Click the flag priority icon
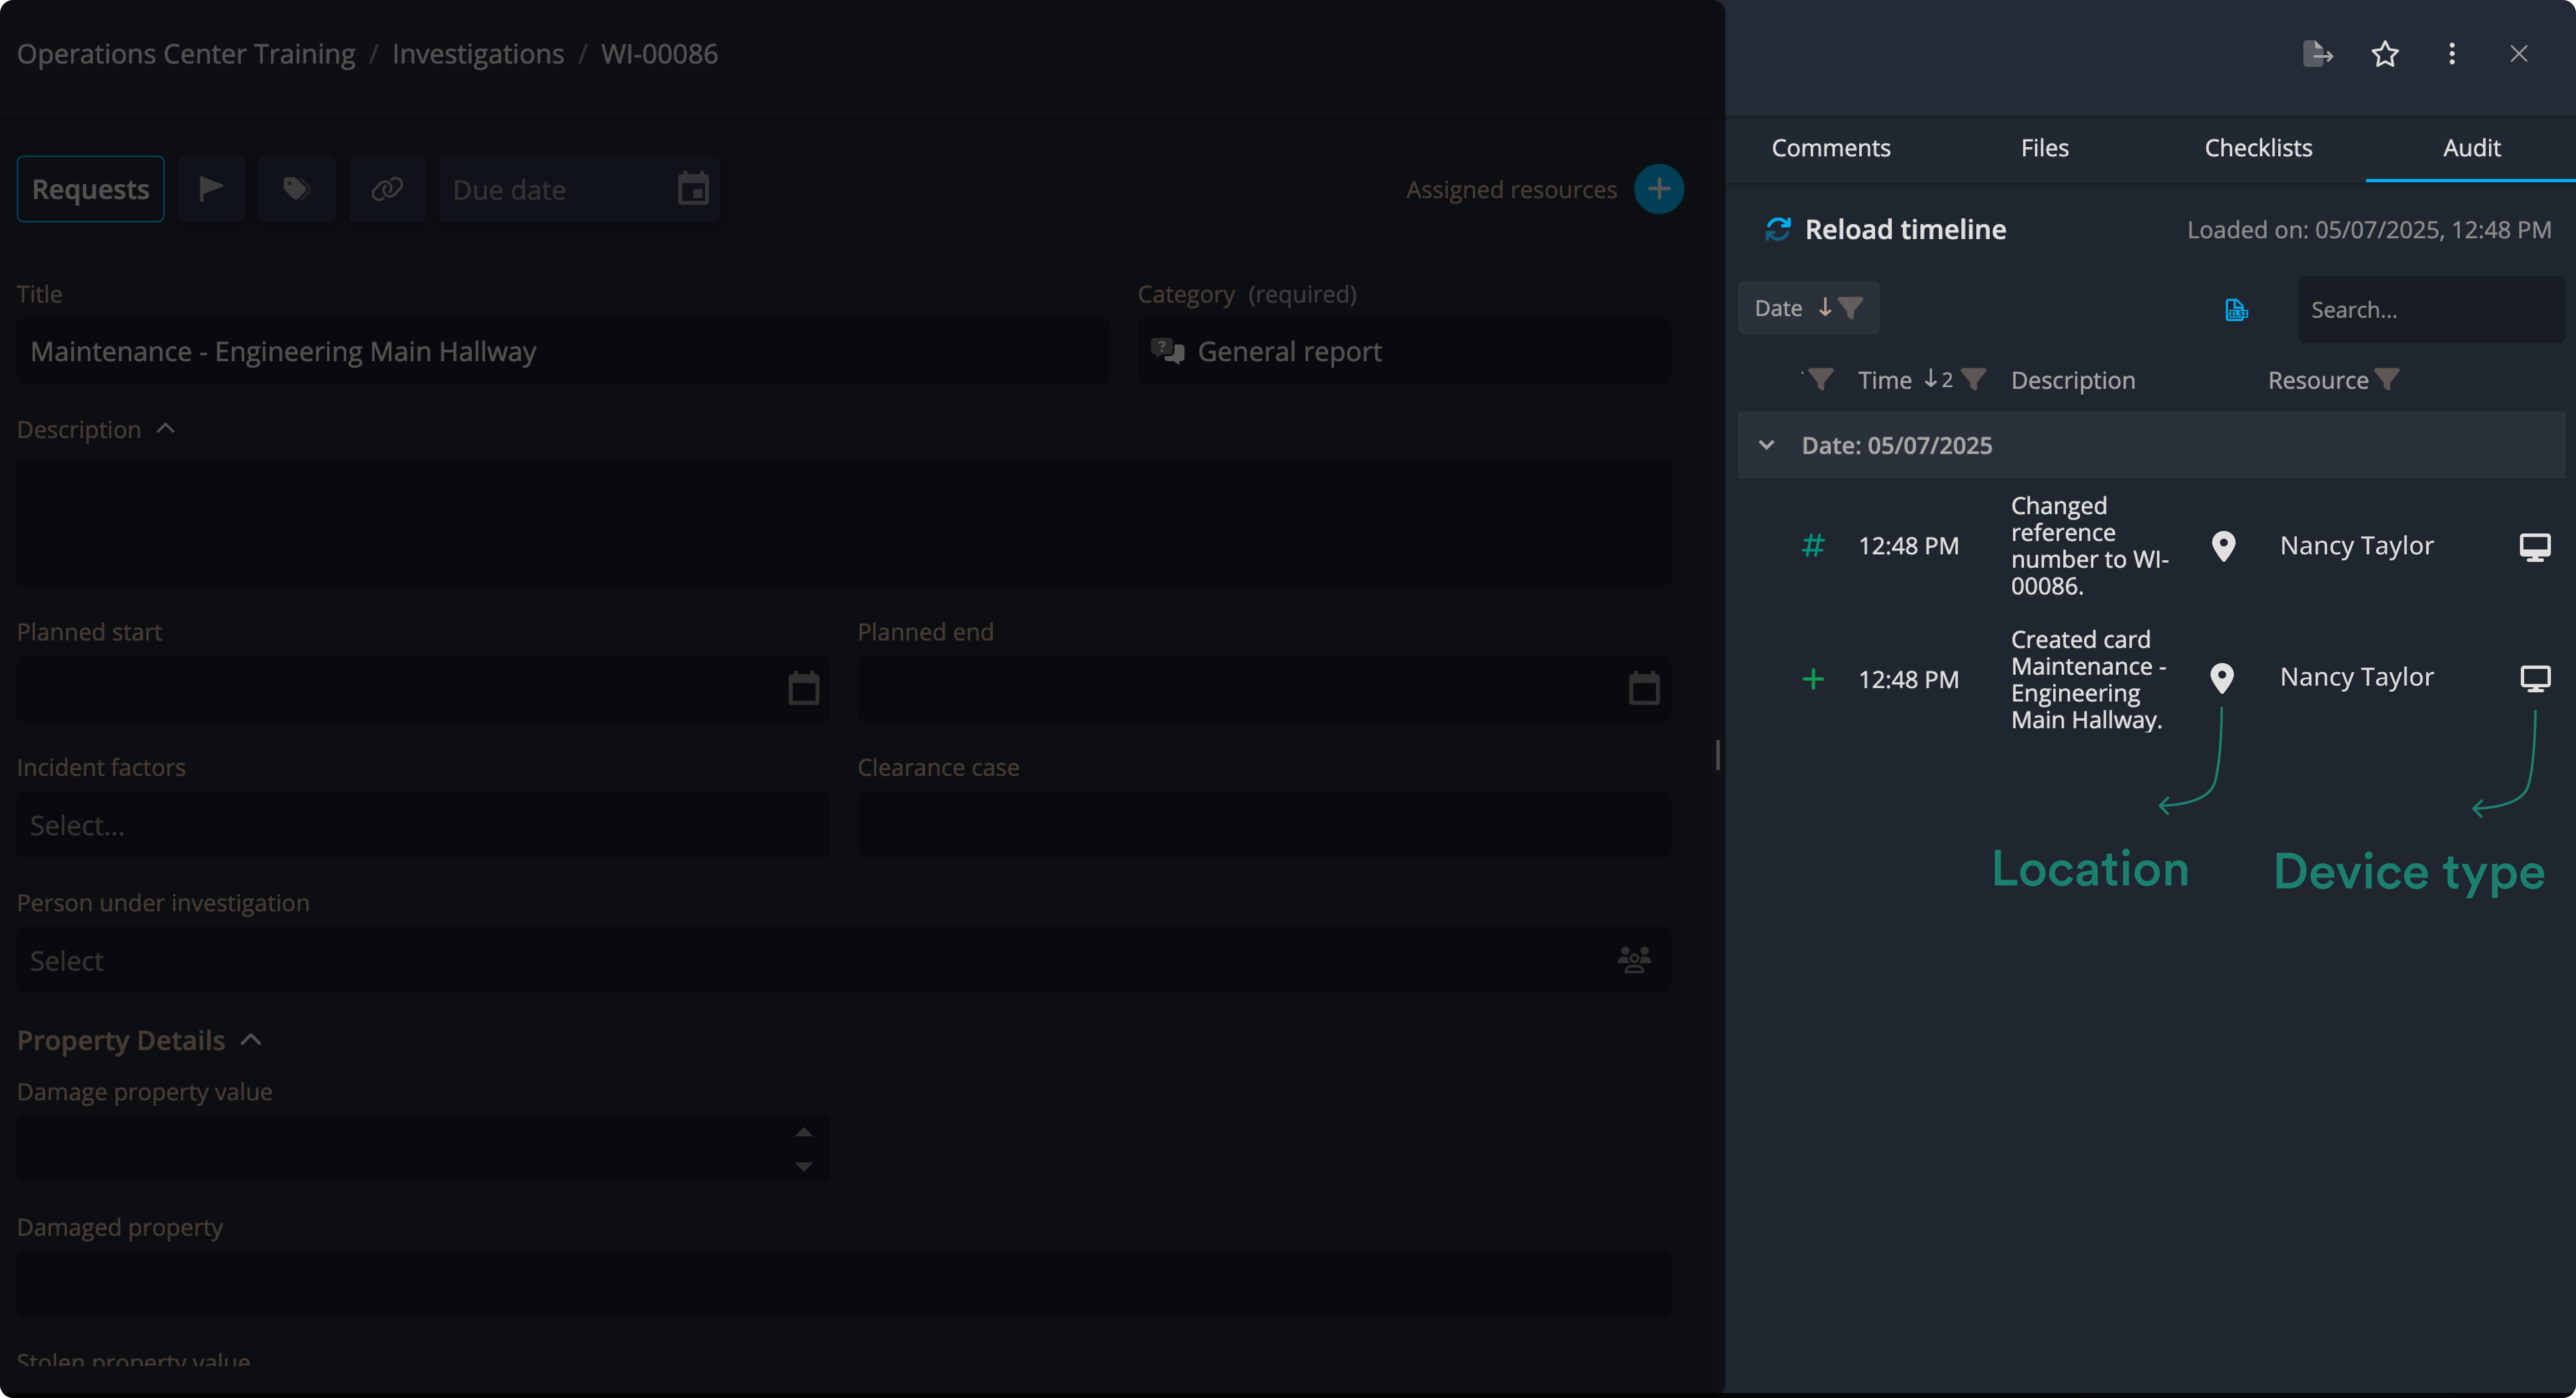The image size is (2576, 1398). tap(211, 188)
